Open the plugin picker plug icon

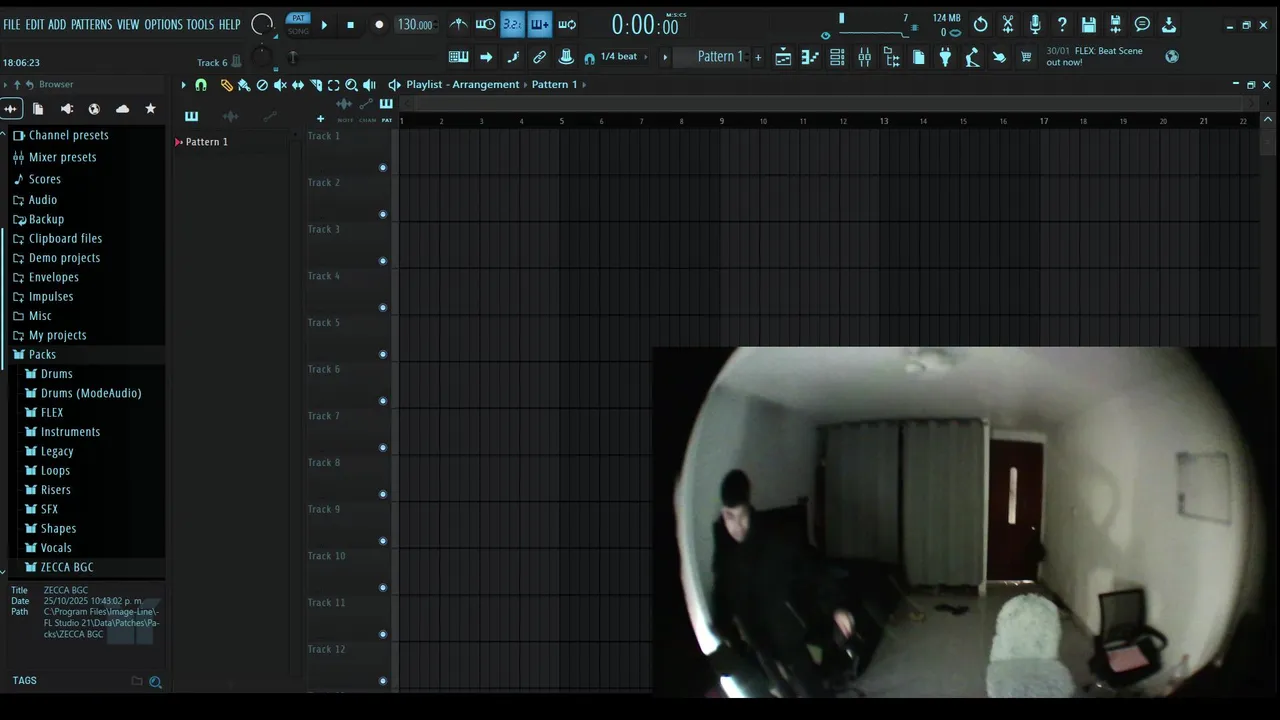coord(945,57)
